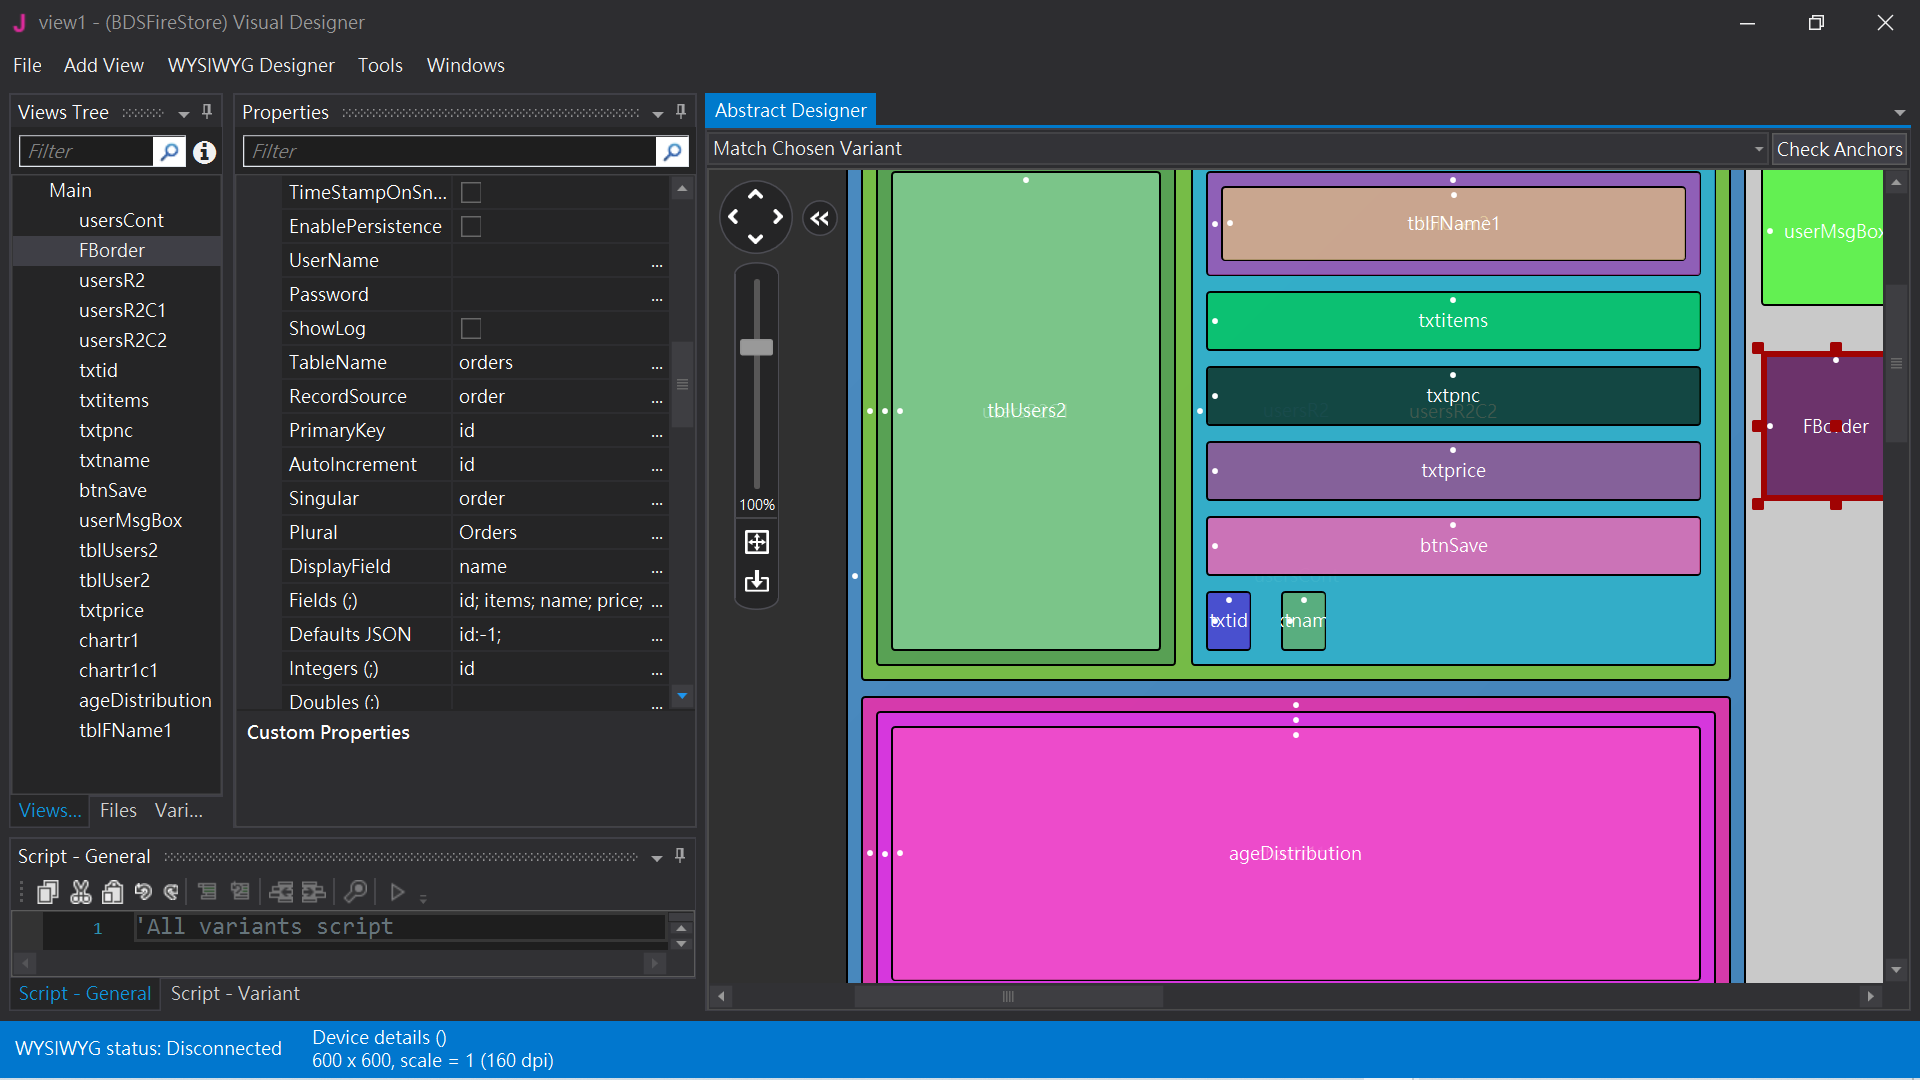Image resolution: width=1920 pixels, height=1080 pixels.
Task: Click the zoom slider handle
Action: pyautogui.click(x=757, y=347)
